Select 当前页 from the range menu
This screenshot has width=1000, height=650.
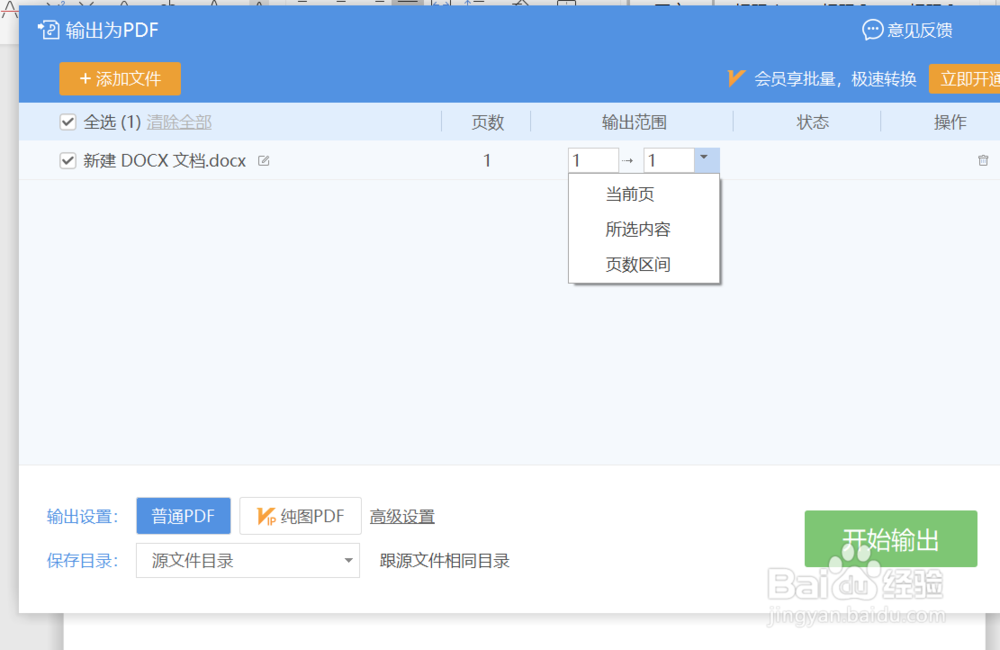tap(629, 194)
